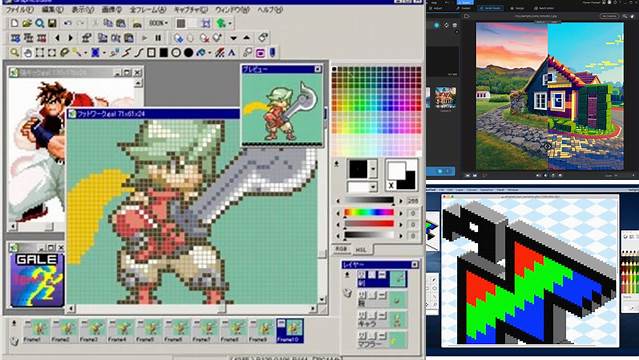
Task: Expand the secondary white color dropdown
Action: (x=373, y=187)
